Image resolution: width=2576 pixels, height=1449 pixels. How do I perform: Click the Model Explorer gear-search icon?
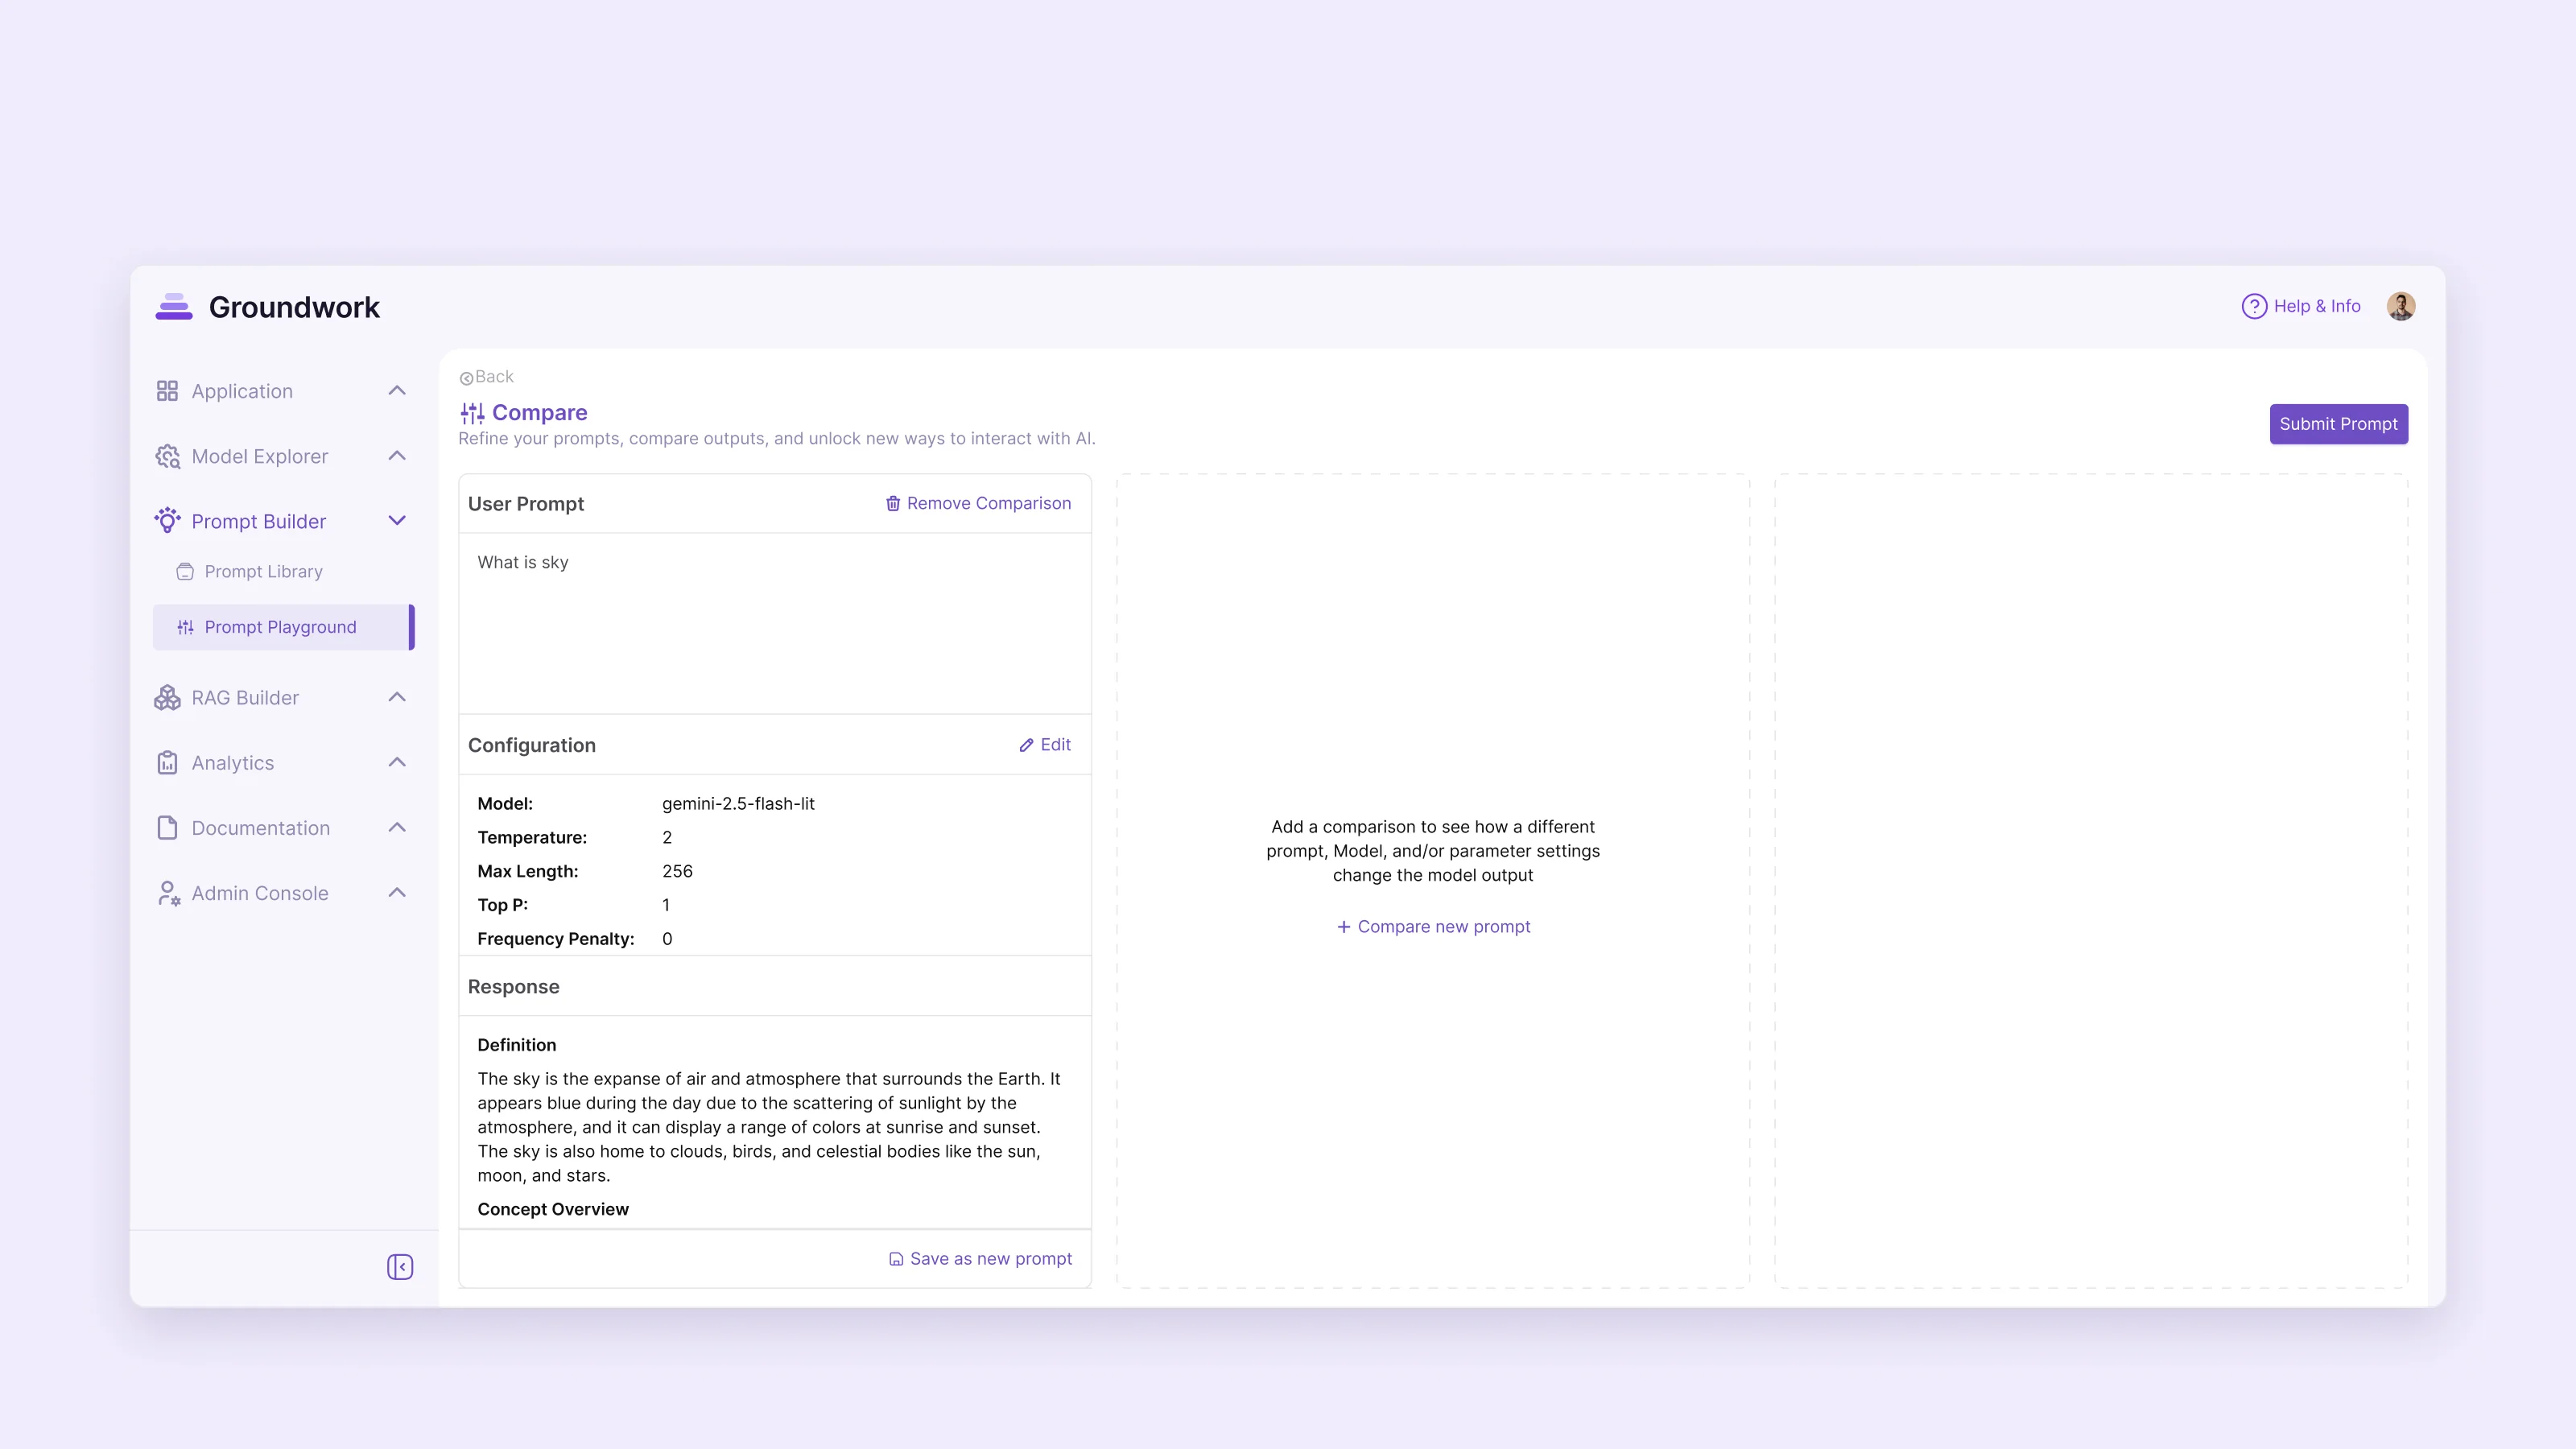click(x=167, y=456)
